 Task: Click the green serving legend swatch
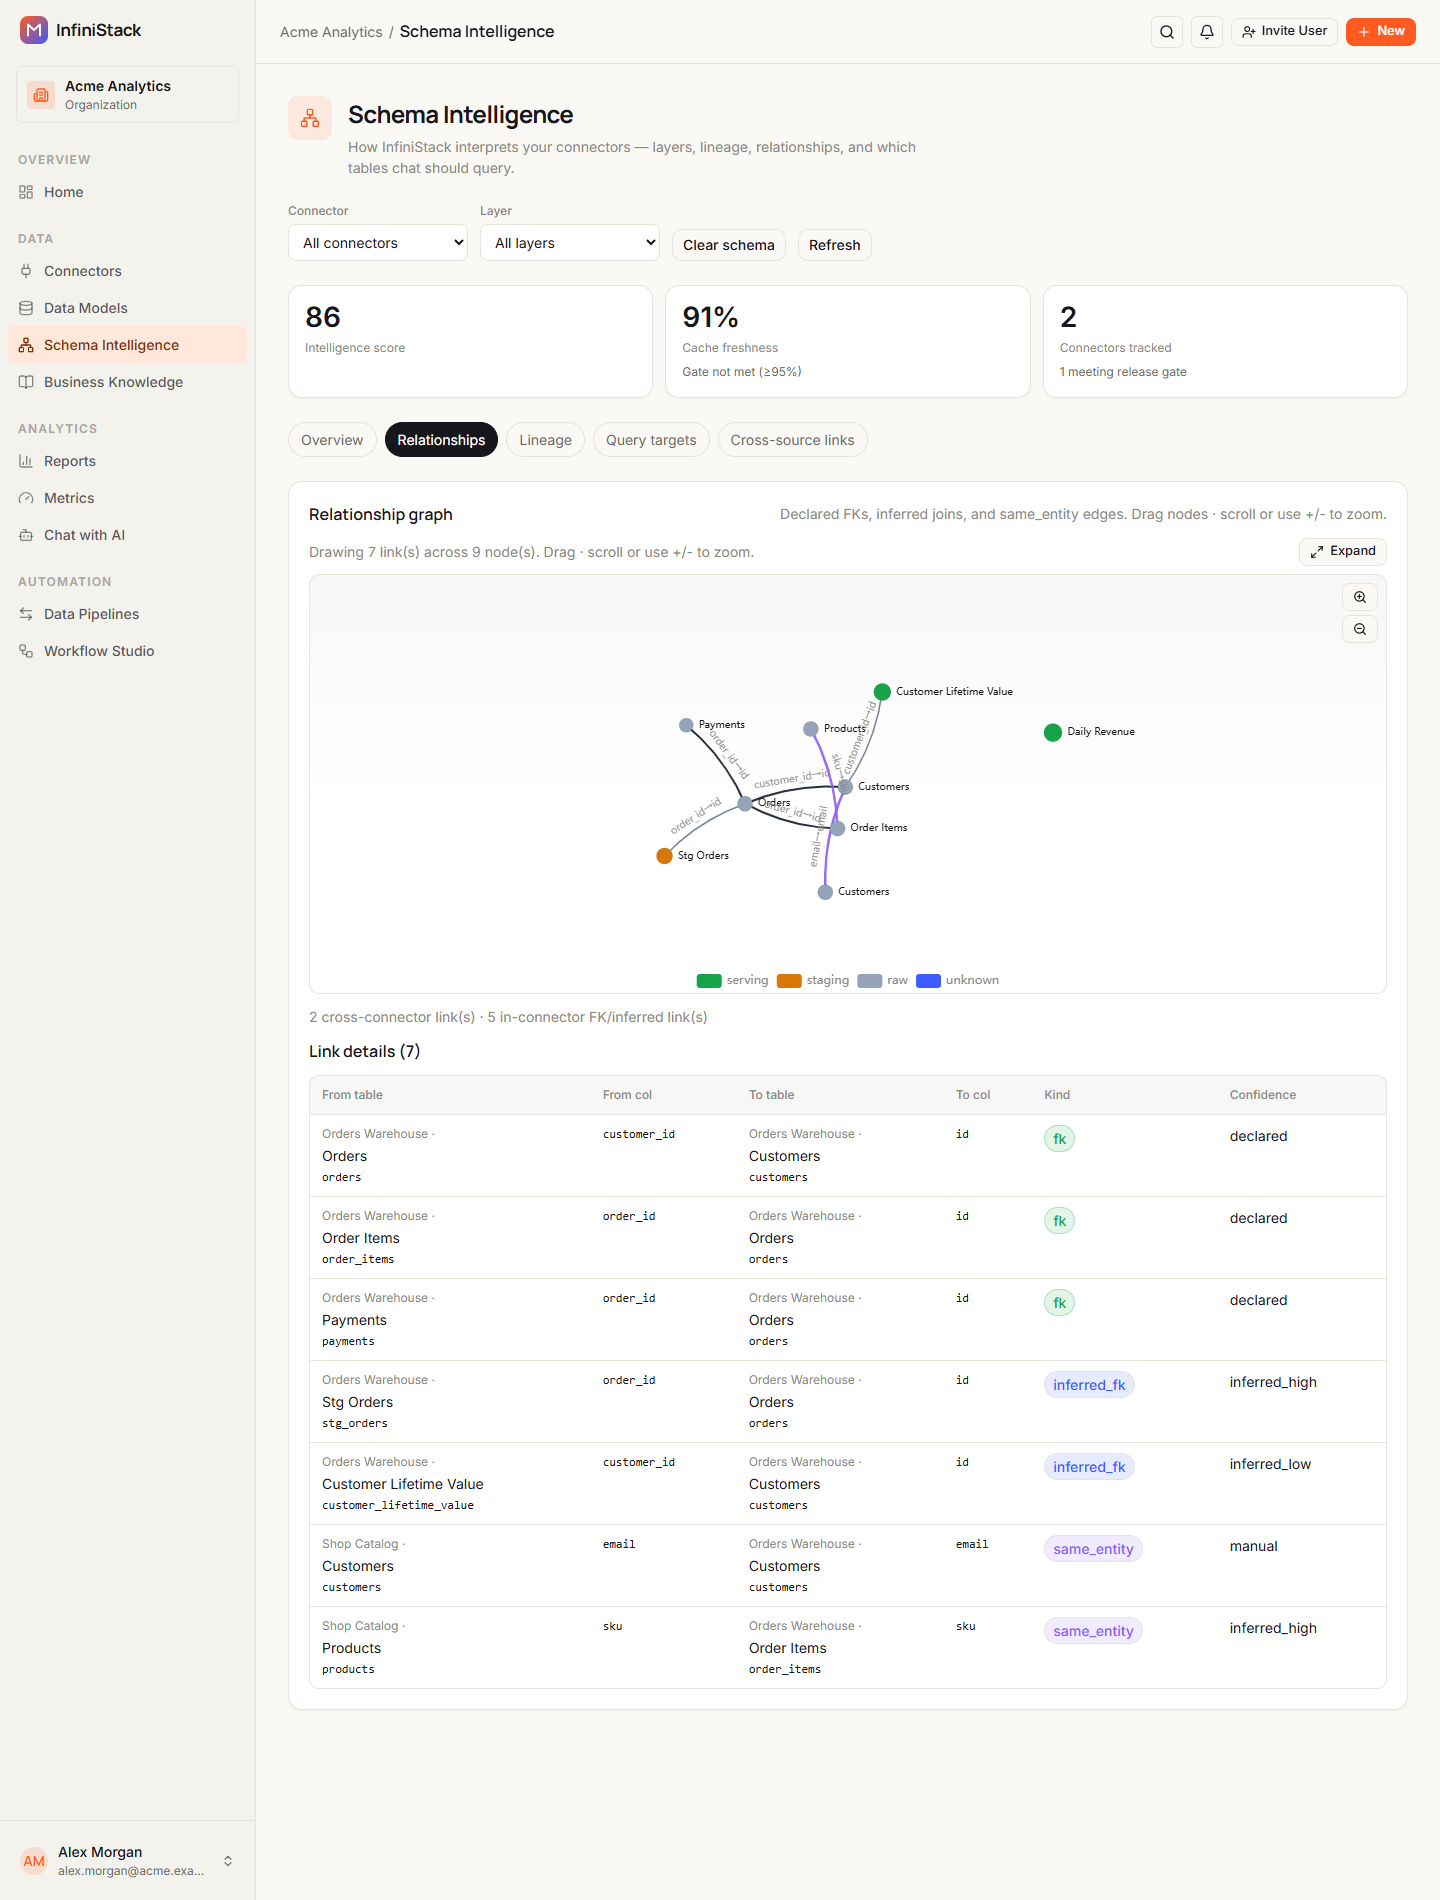tap(709, 981)
